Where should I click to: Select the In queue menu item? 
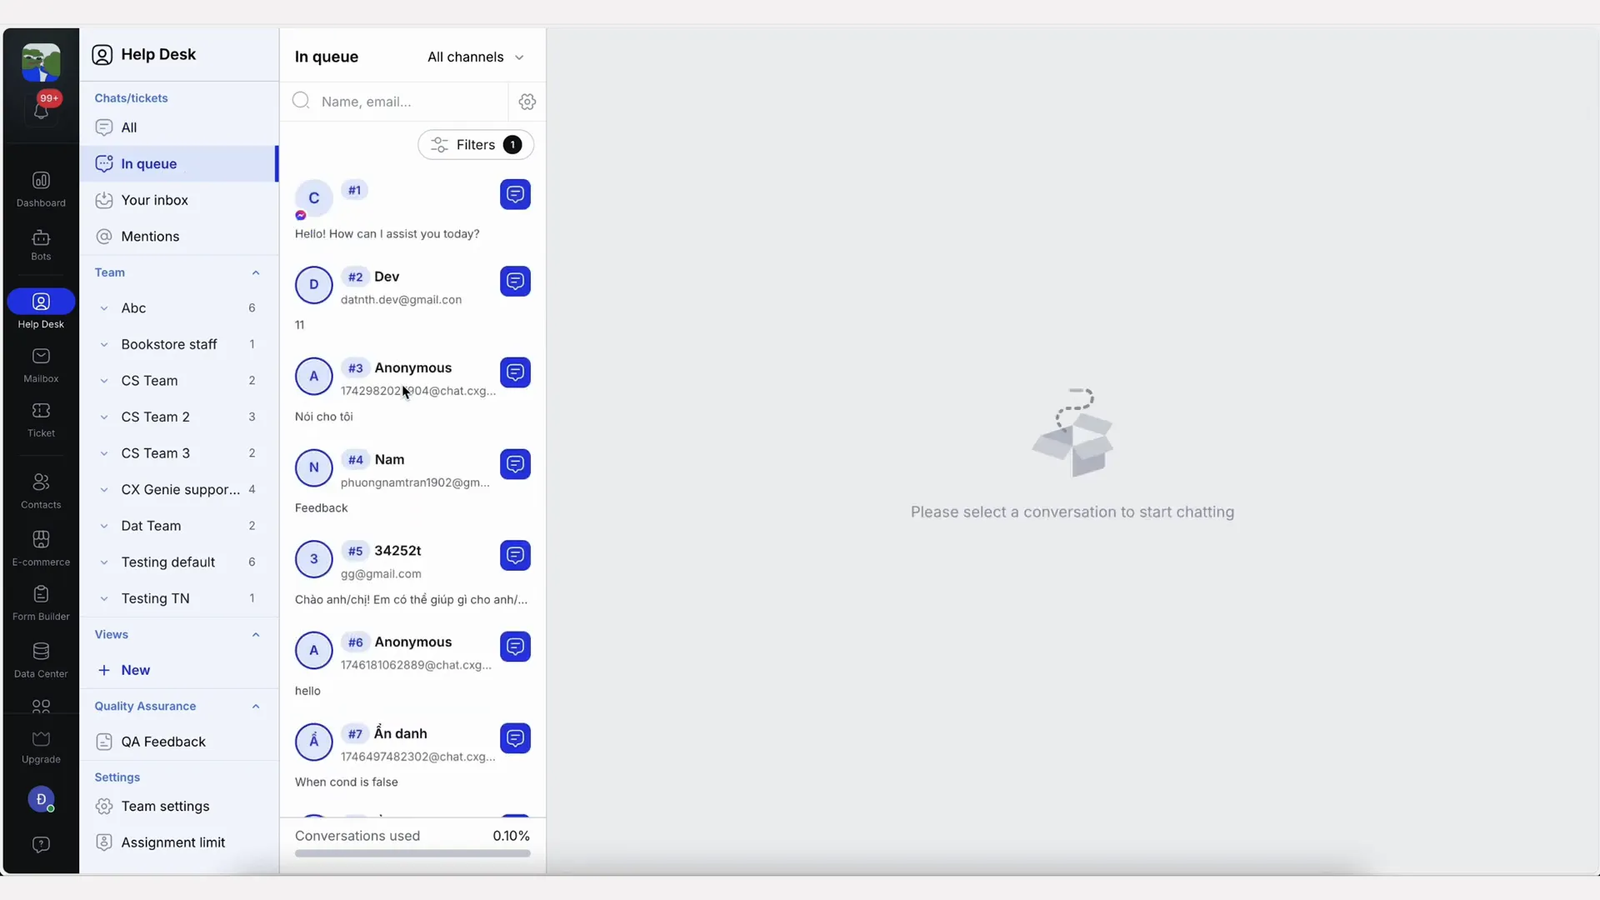point(178,164)
